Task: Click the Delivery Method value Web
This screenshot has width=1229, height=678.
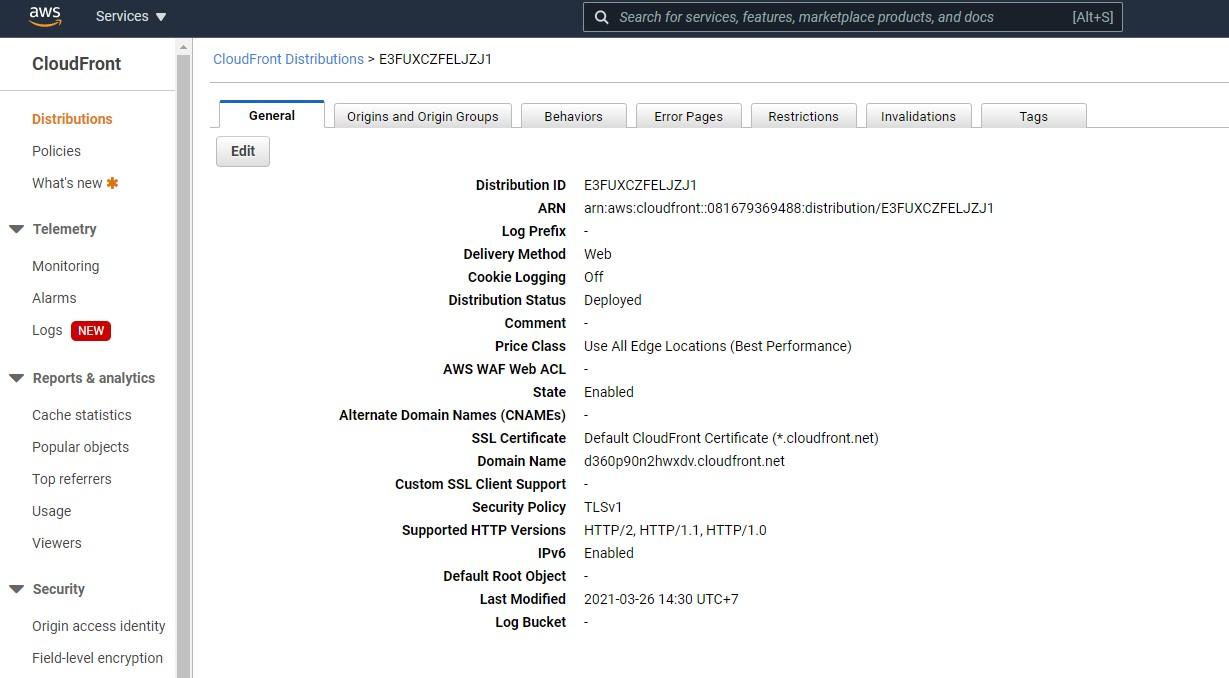Action: click(598, 254)
